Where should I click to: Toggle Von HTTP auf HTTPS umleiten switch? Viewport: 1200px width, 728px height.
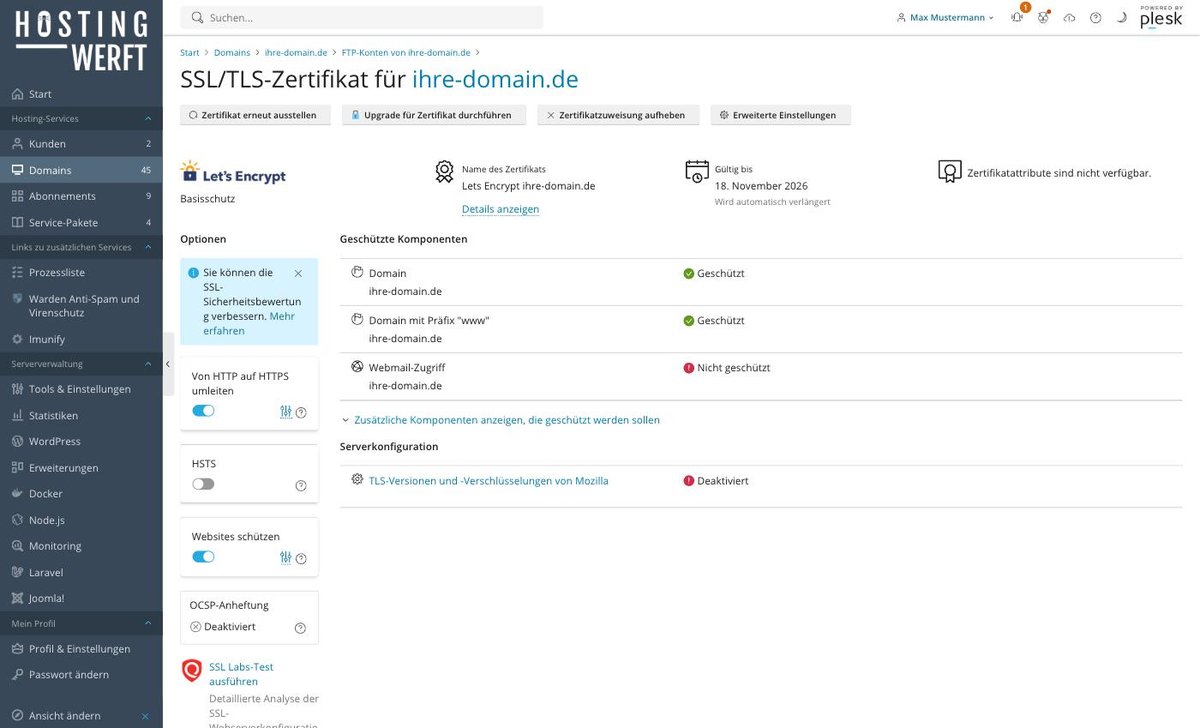pyautogui.click(x=203, y=411)
